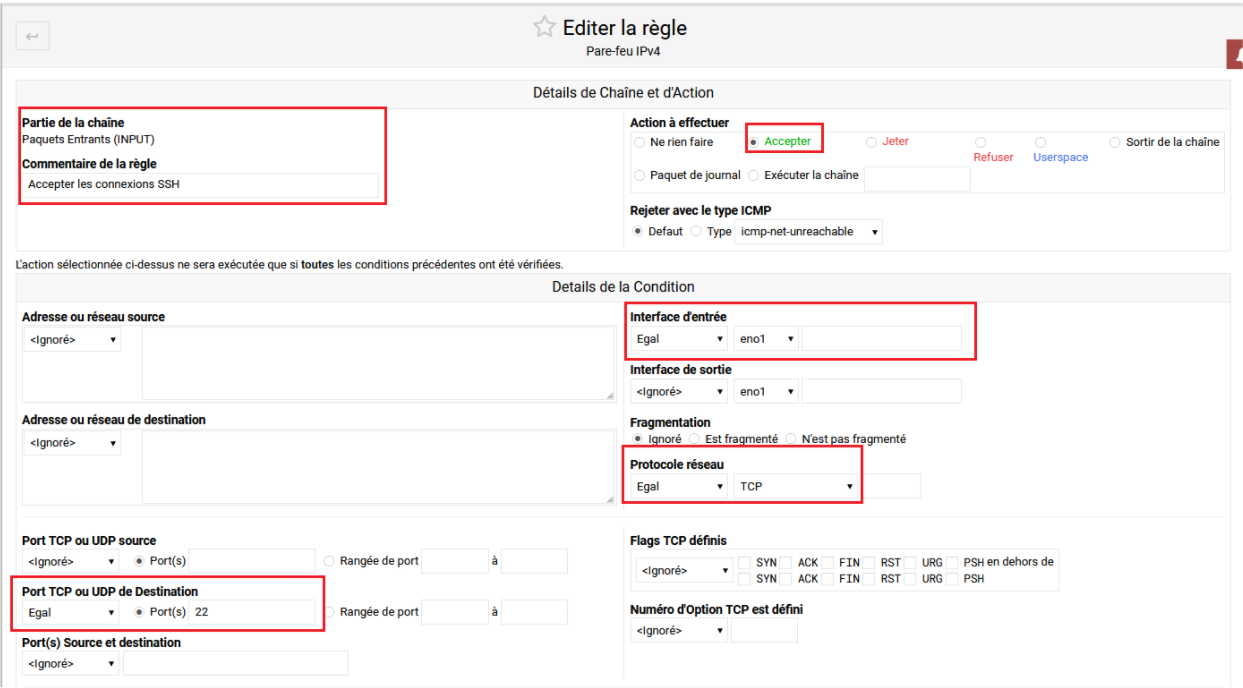Open the eno1 dropdown for Interface d'entrée
The width and height of the screenshot is (1243, 688).
[x=766, y=338]
